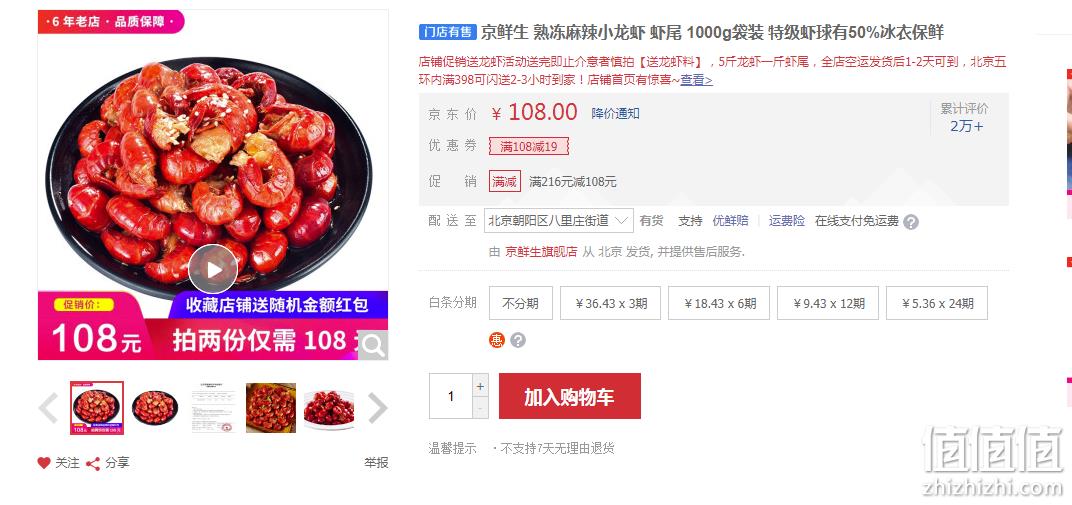This screenshot has width=1072, height=505.
Task: Select ¥36.43 x 3期 installment option
Action: [x=611, y=303]
